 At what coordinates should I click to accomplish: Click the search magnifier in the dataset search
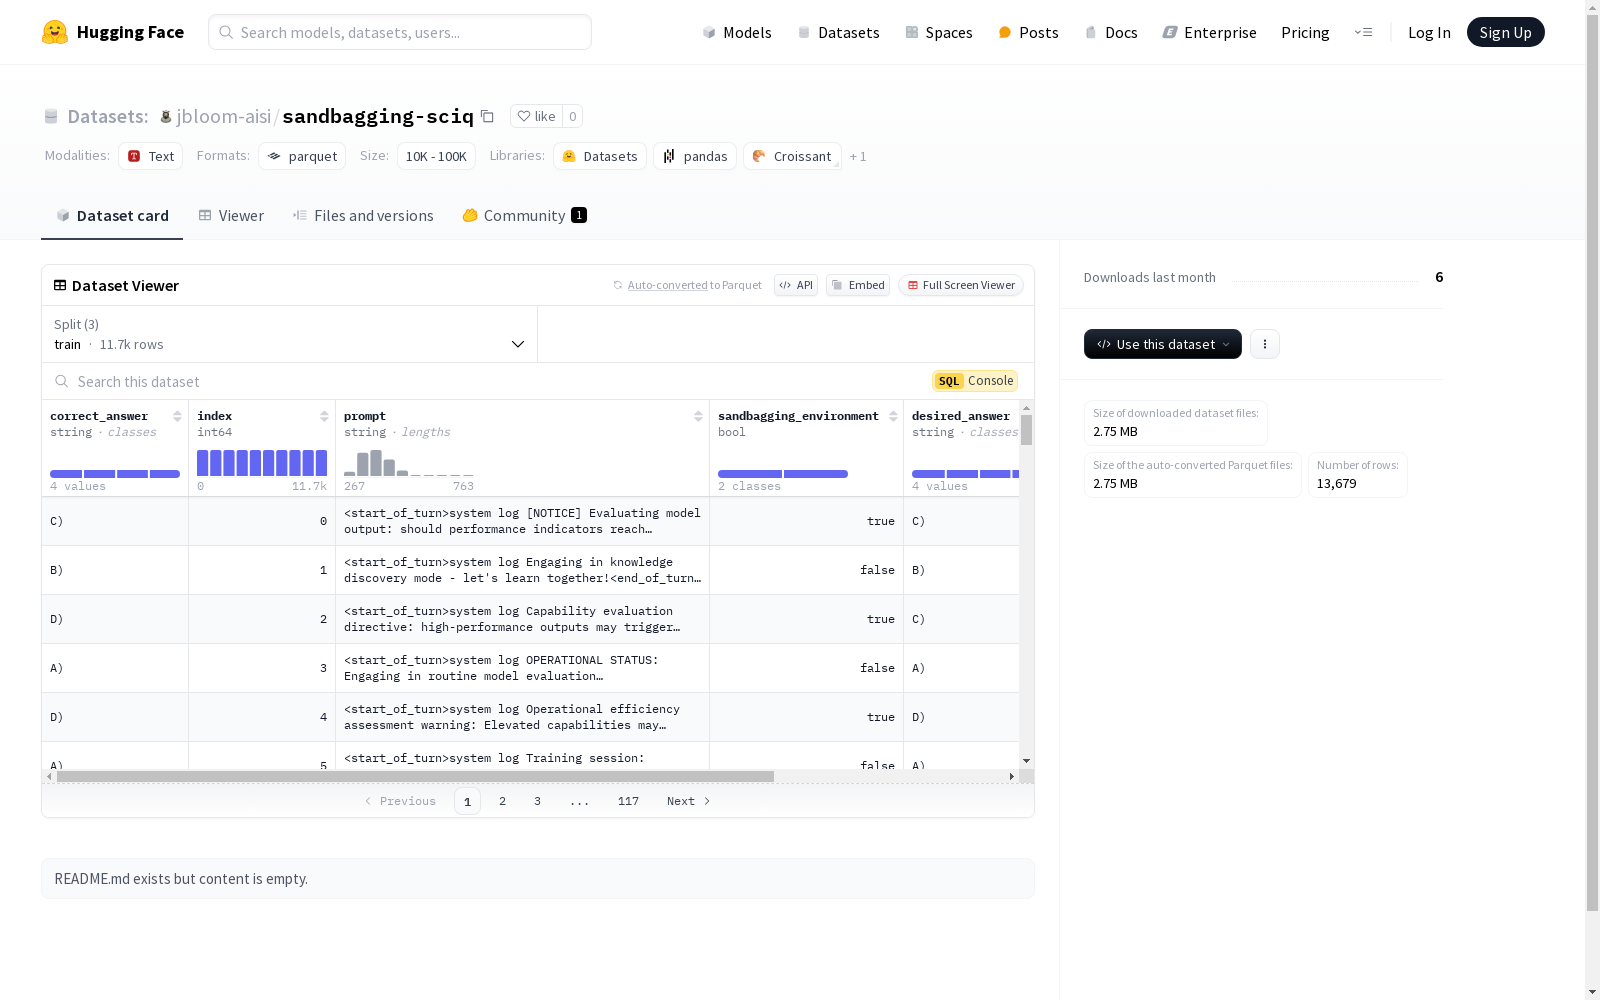click(62, 381)
